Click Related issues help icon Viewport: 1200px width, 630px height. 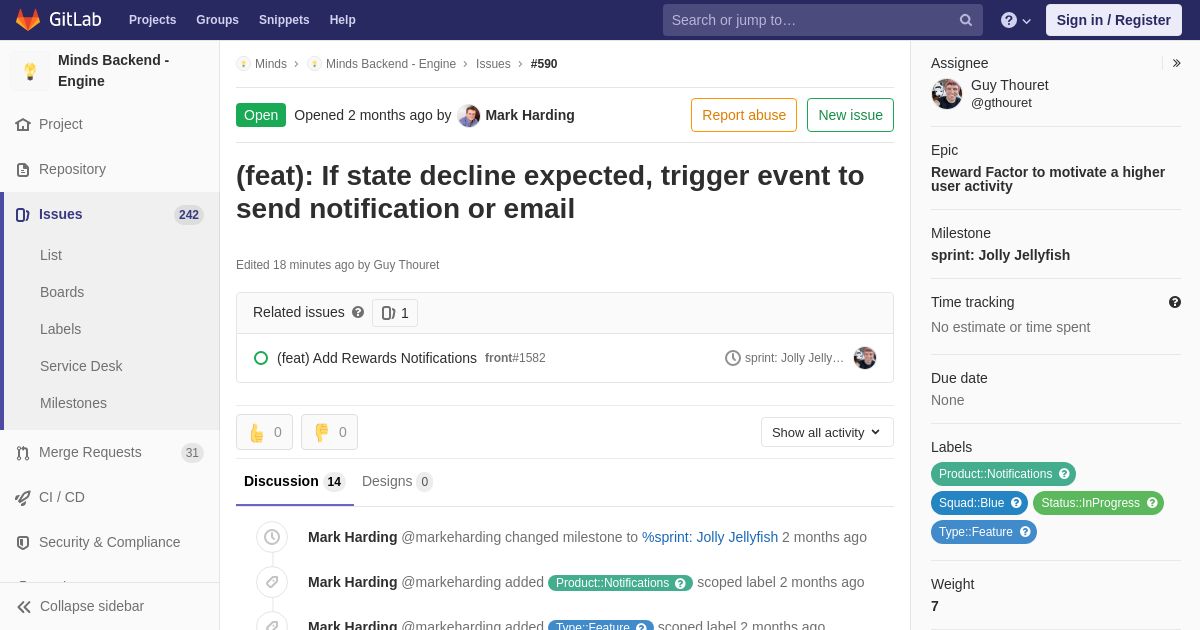[x=358, y=312]
